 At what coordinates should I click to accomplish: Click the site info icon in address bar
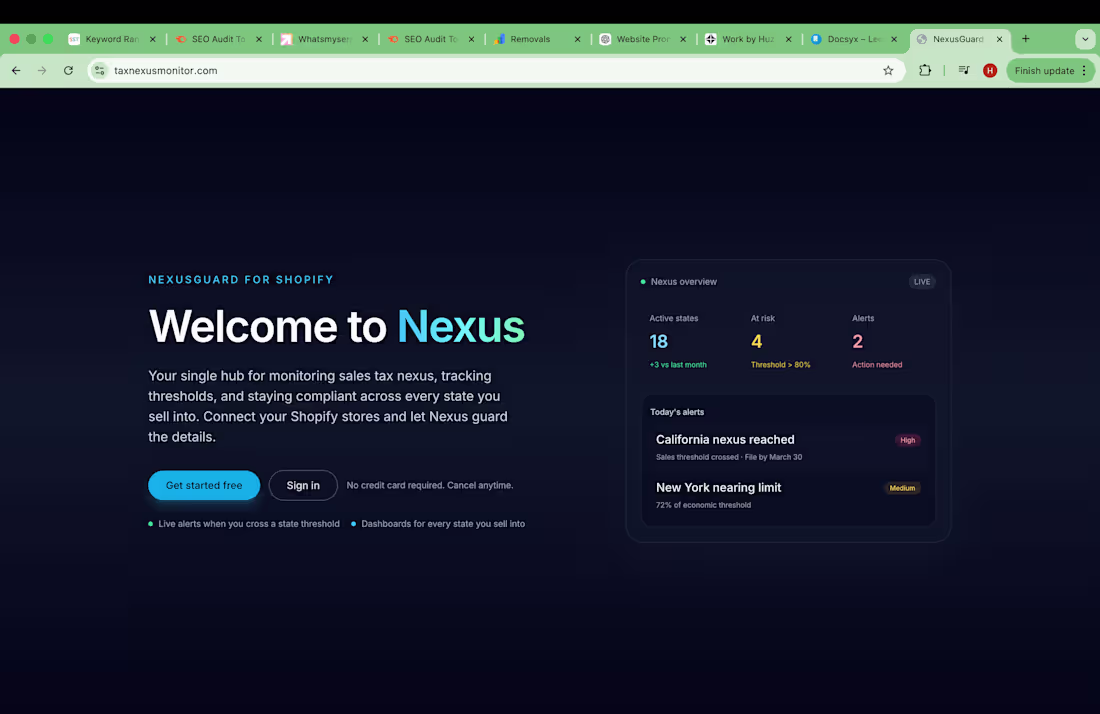(x=99, y=71)
